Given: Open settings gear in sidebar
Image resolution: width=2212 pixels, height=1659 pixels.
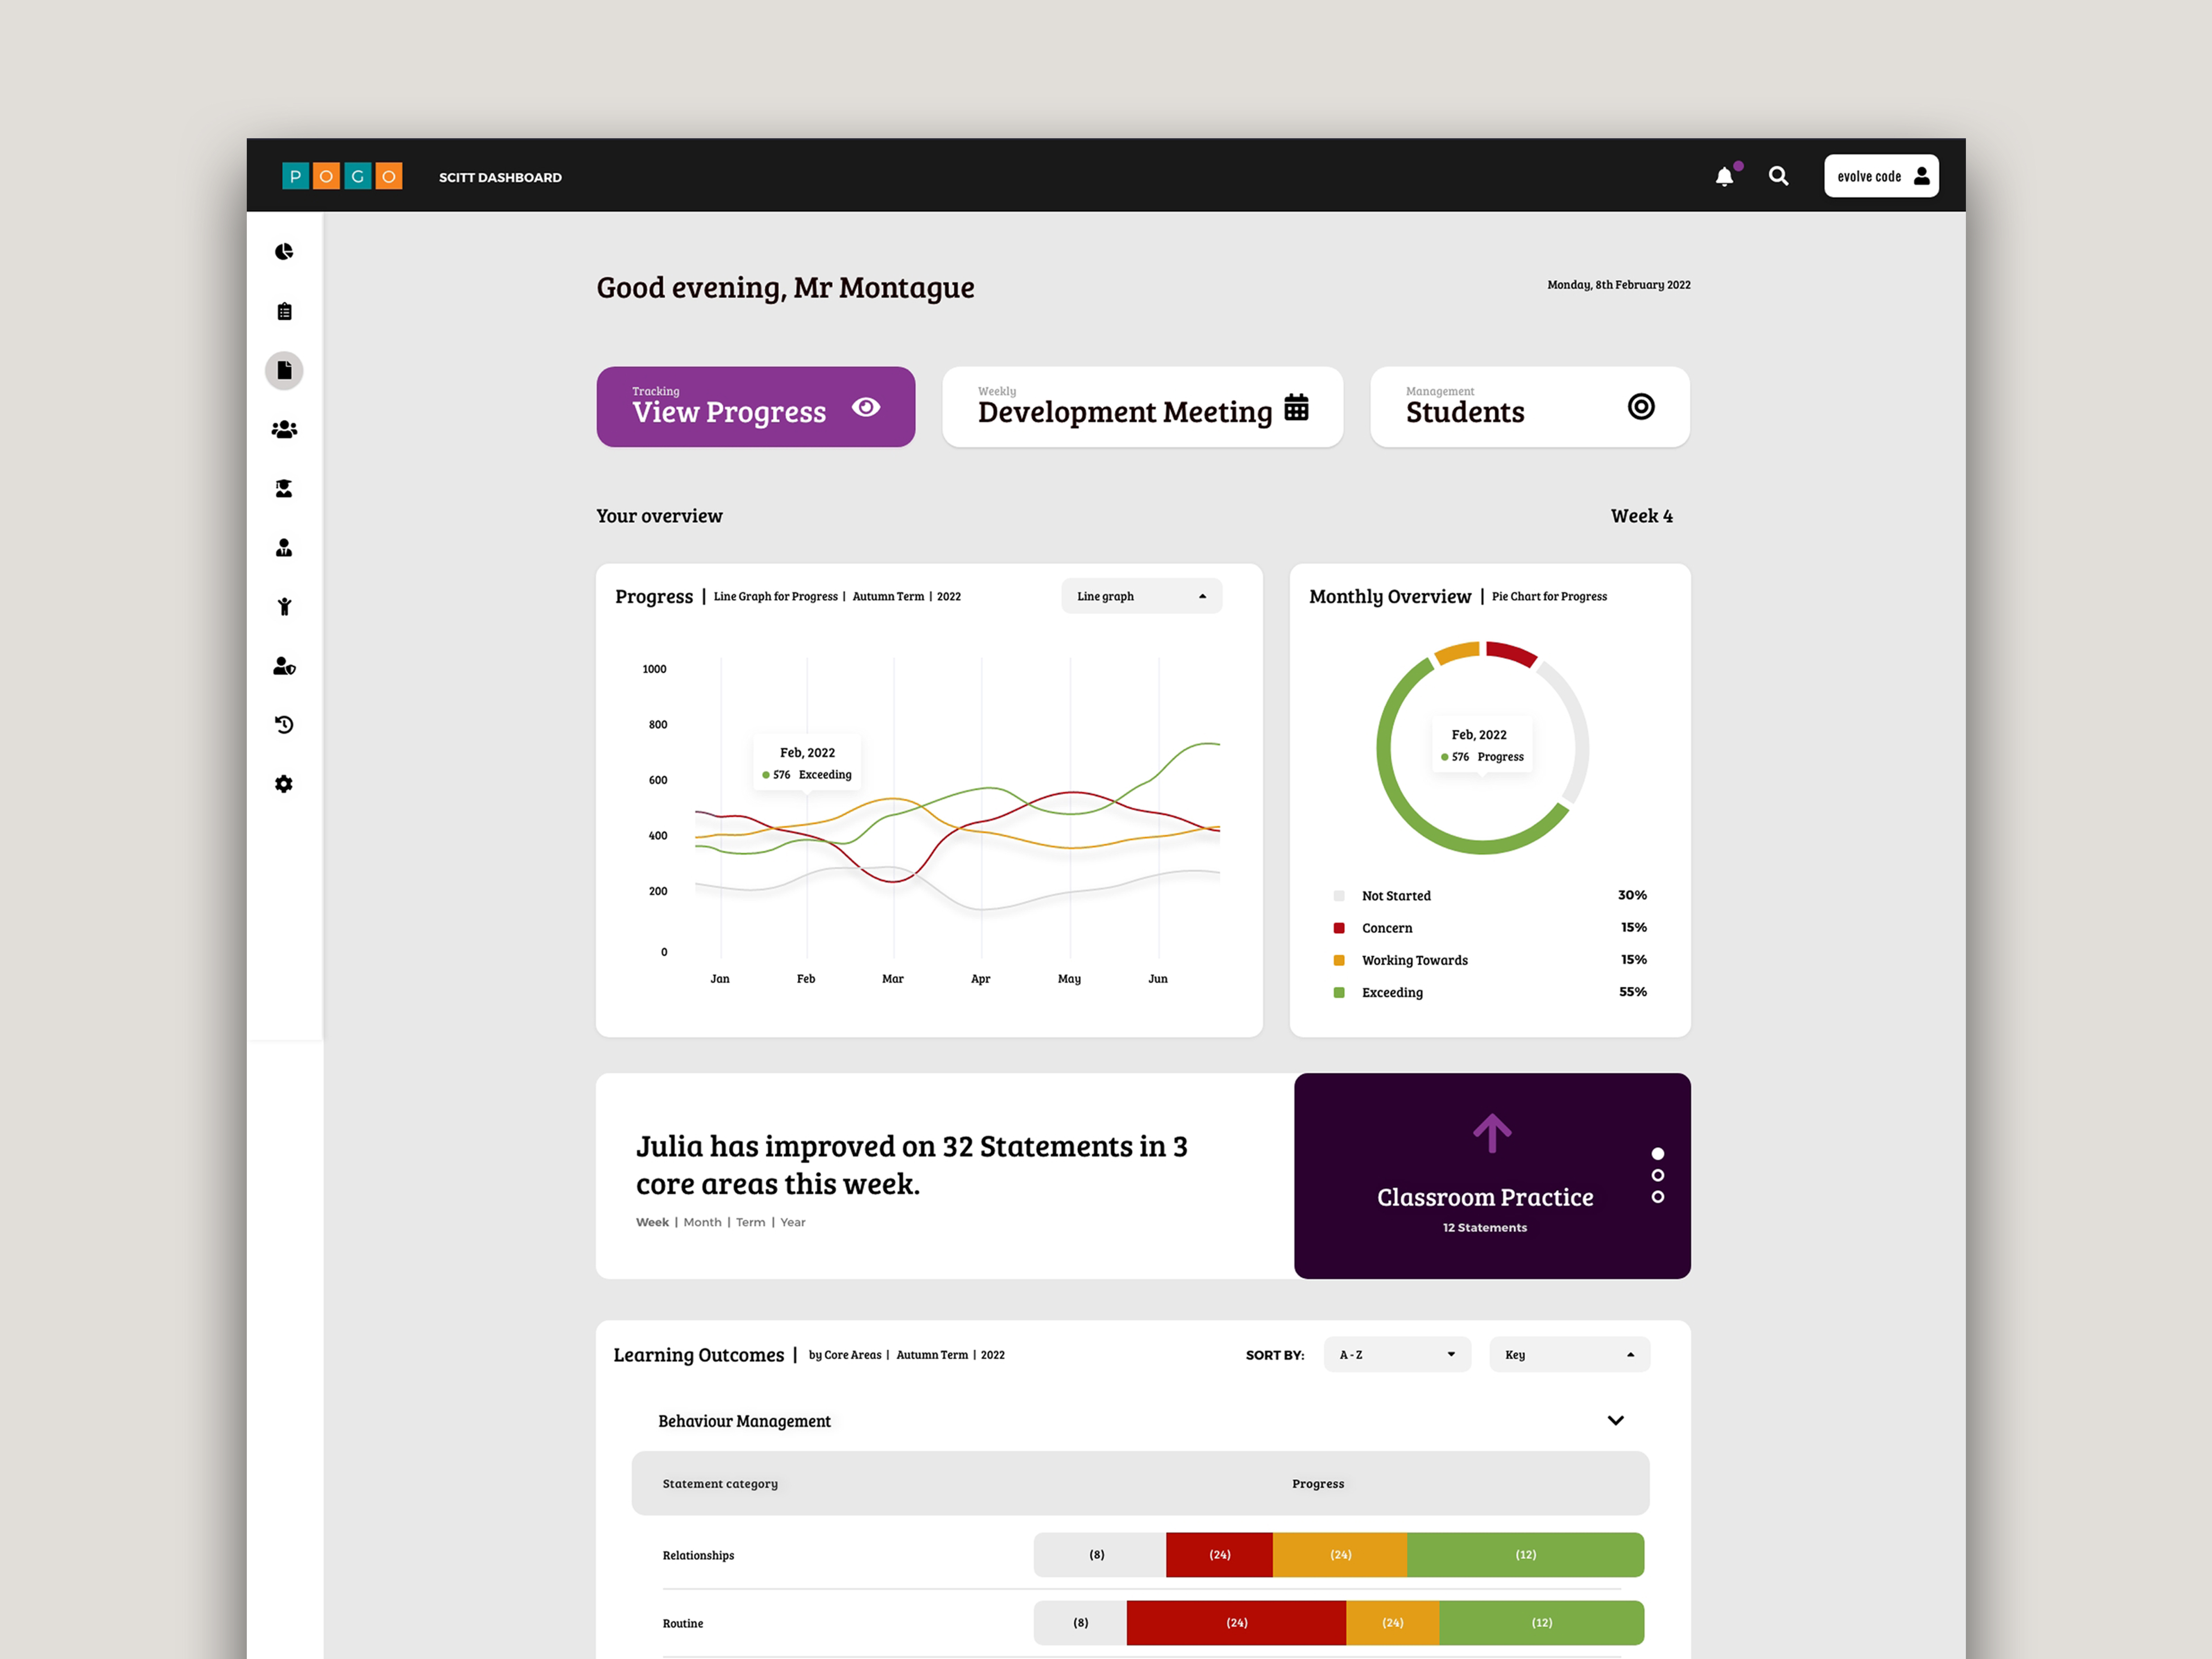Looking at the screenshot, I should tap(284, 784).
